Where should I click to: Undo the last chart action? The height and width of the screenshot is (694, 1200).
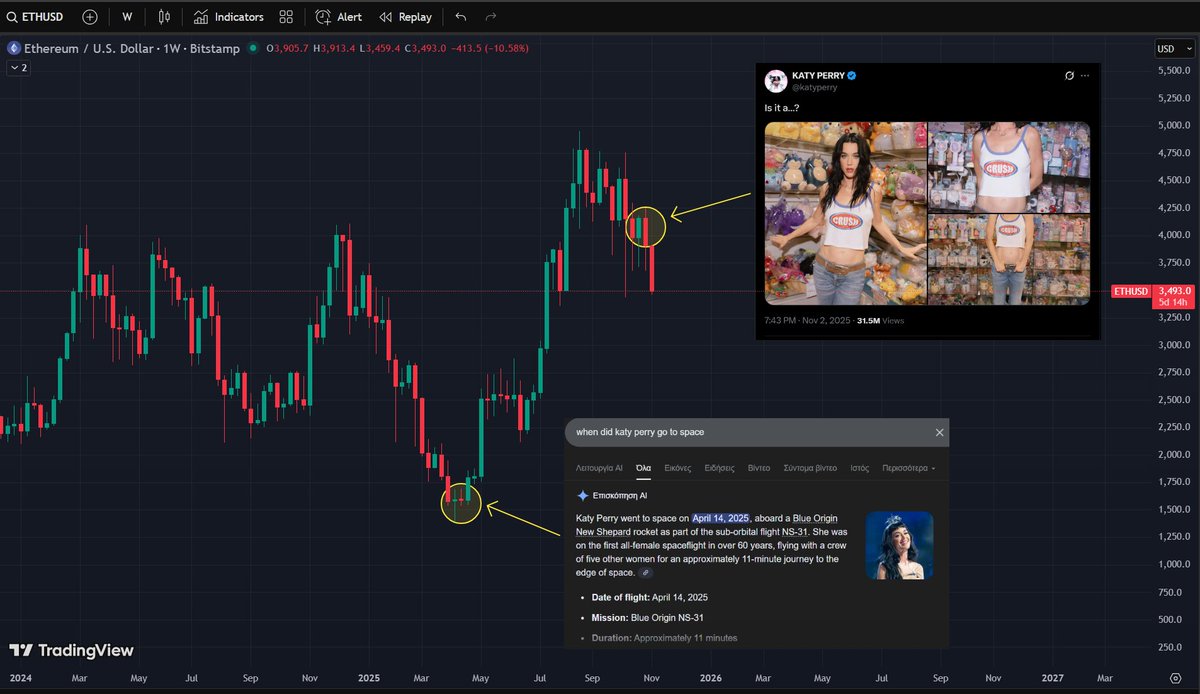coord(460,17)
